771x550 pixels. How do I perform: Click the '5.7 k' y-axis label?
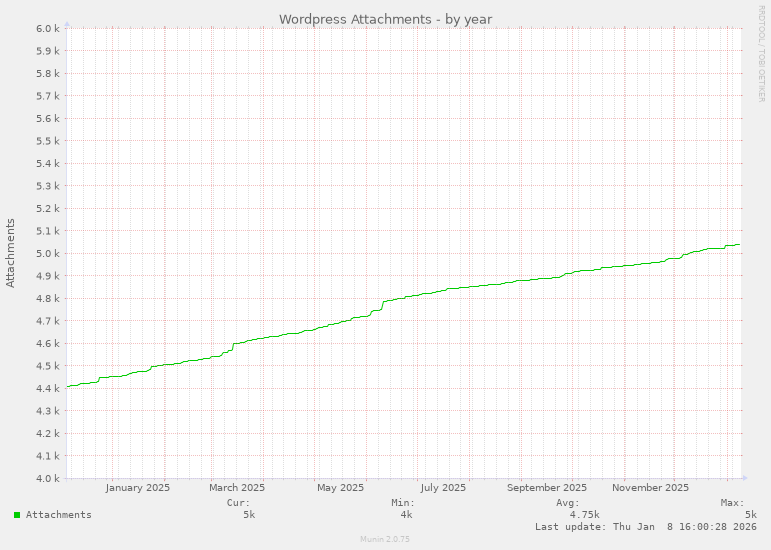coord(48,96)
